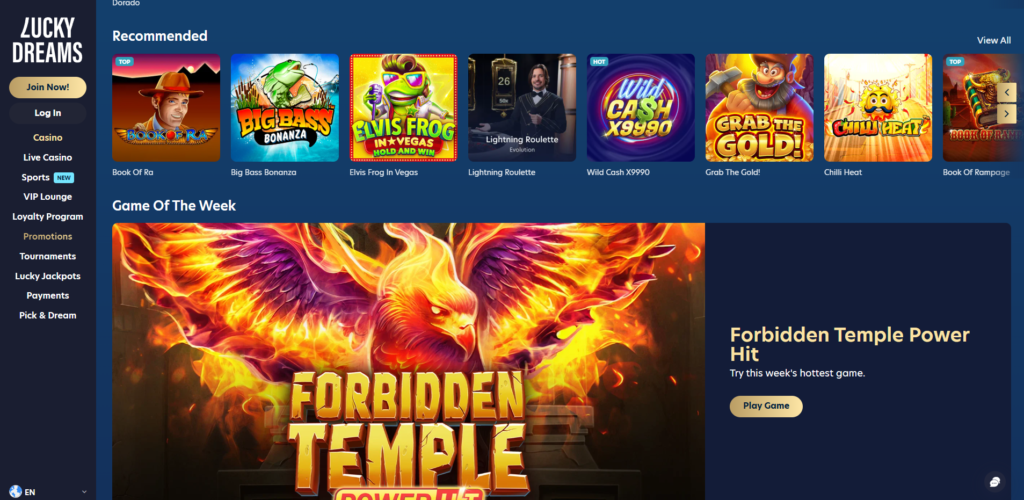
Task: Open the Book Of Ra game tile
Action: coord(166,108)
